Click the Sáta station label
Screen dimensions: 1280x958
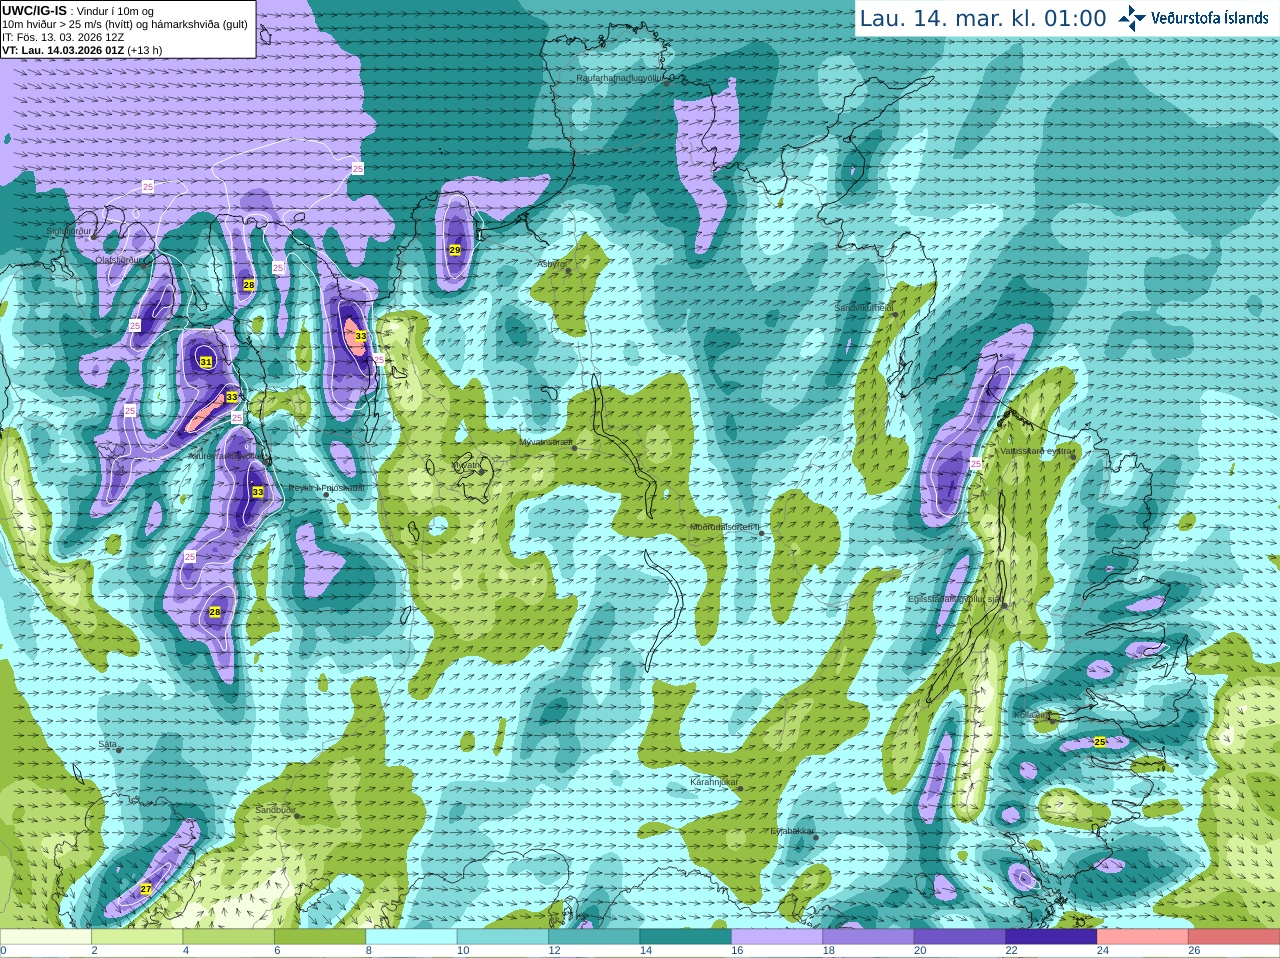107,744
